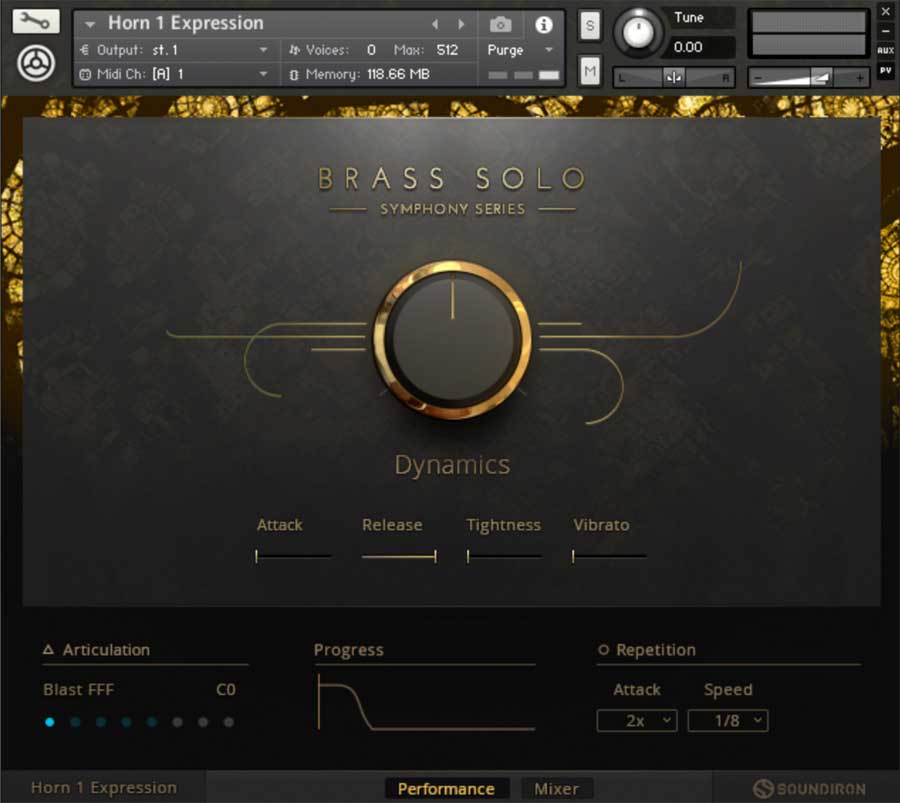Adjust the pan L-R slider
This screenshot has width=900, height=803.
(x=674, y=77)
